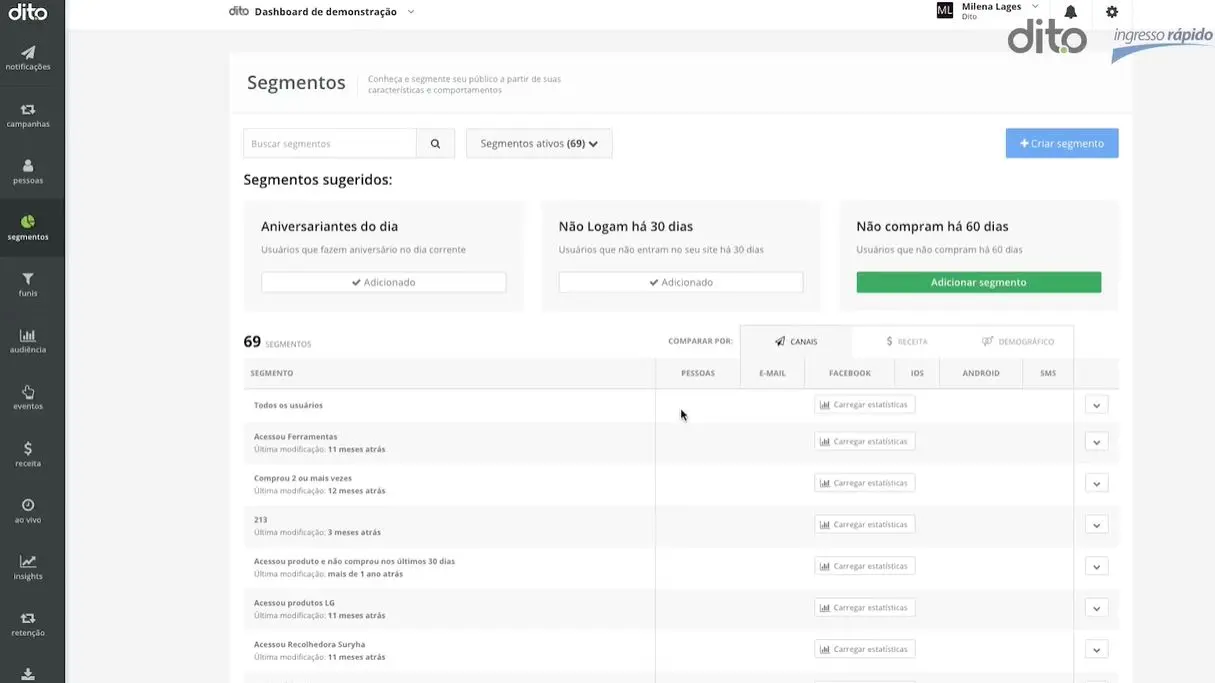Open the settings gear at top right
The width and height of the screenshot is (1215, 683).
(1110, 10)
